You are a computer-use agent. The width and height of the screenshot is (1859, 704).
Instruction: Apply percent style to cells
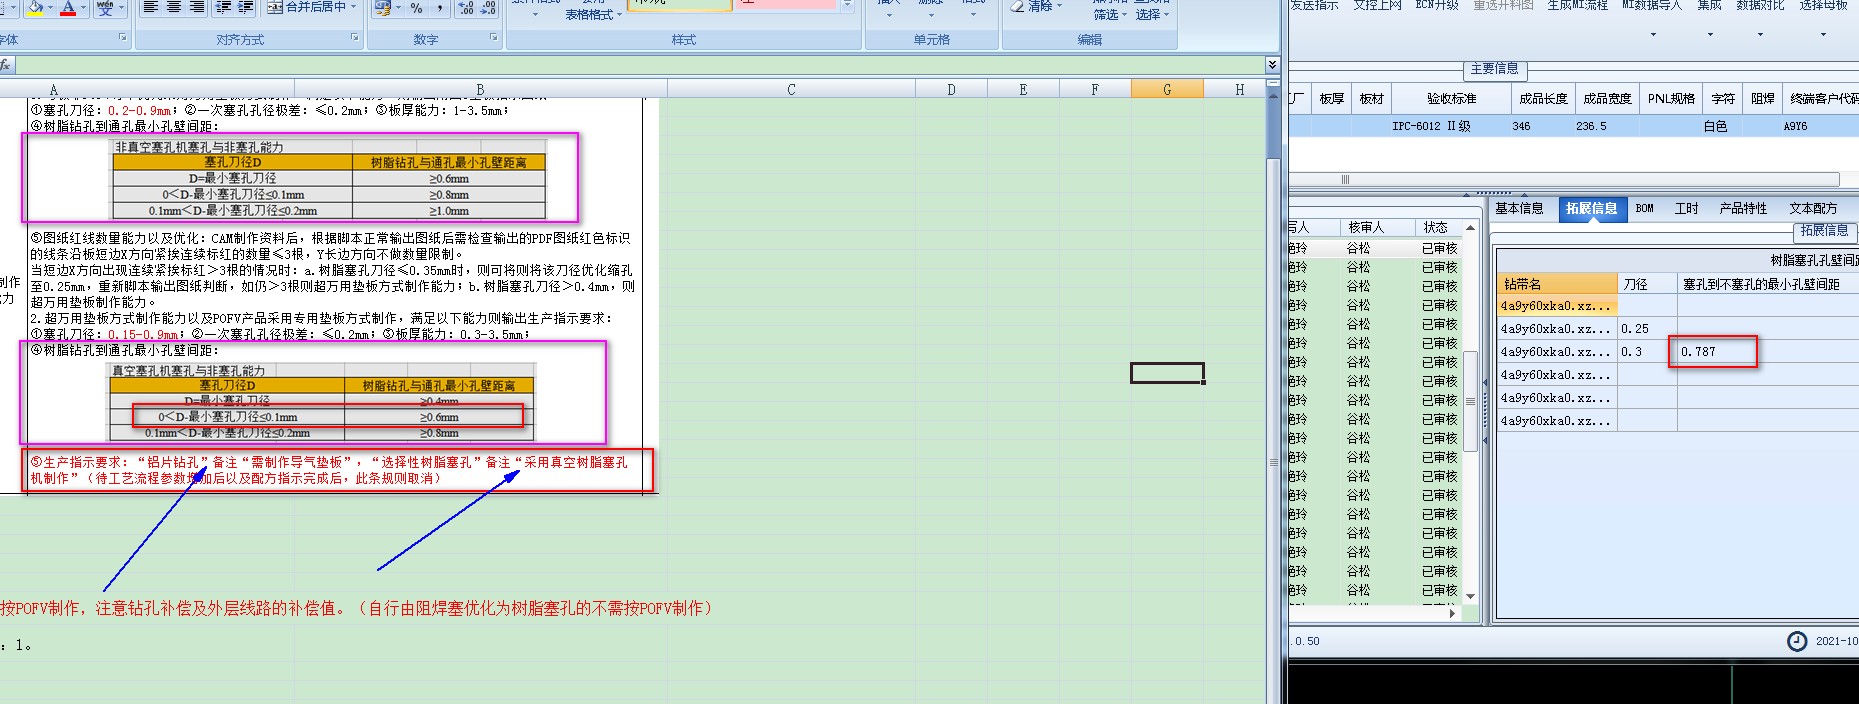[417, 7]
